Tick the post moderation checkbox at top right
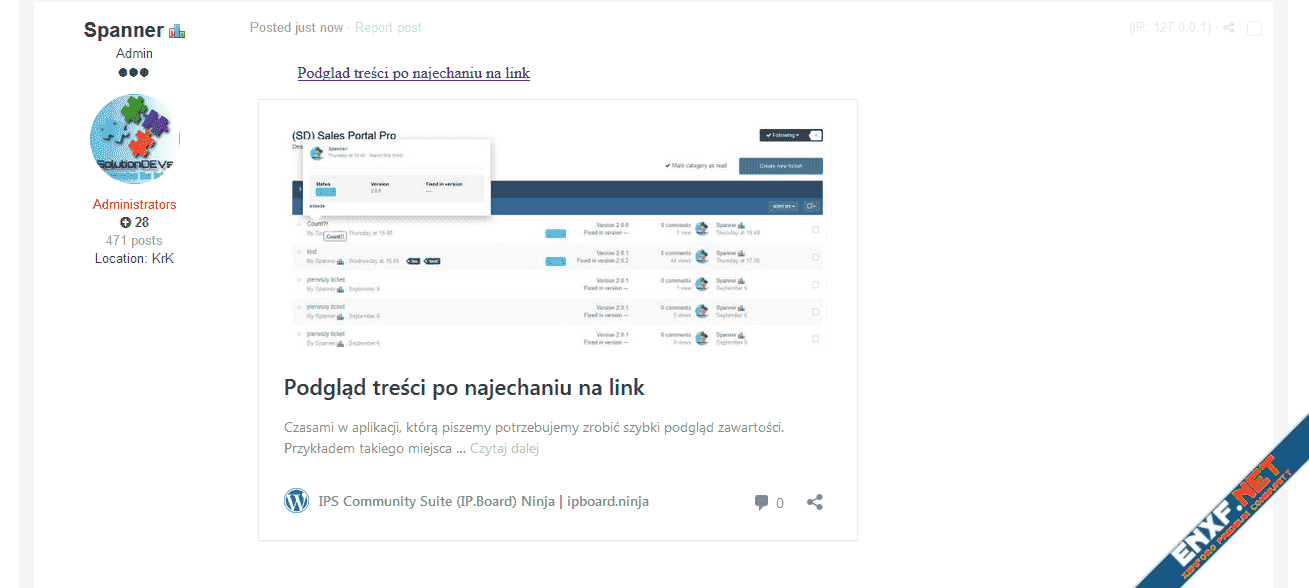Viewport: 1309px width, 588px height. pyautogui.click(x=1254, y=28)
